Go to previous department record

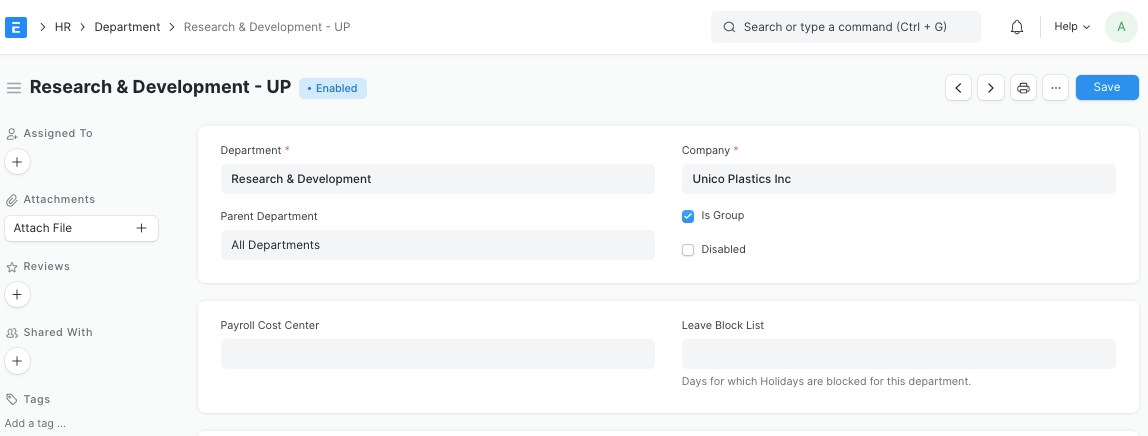(x=959, y=88)
